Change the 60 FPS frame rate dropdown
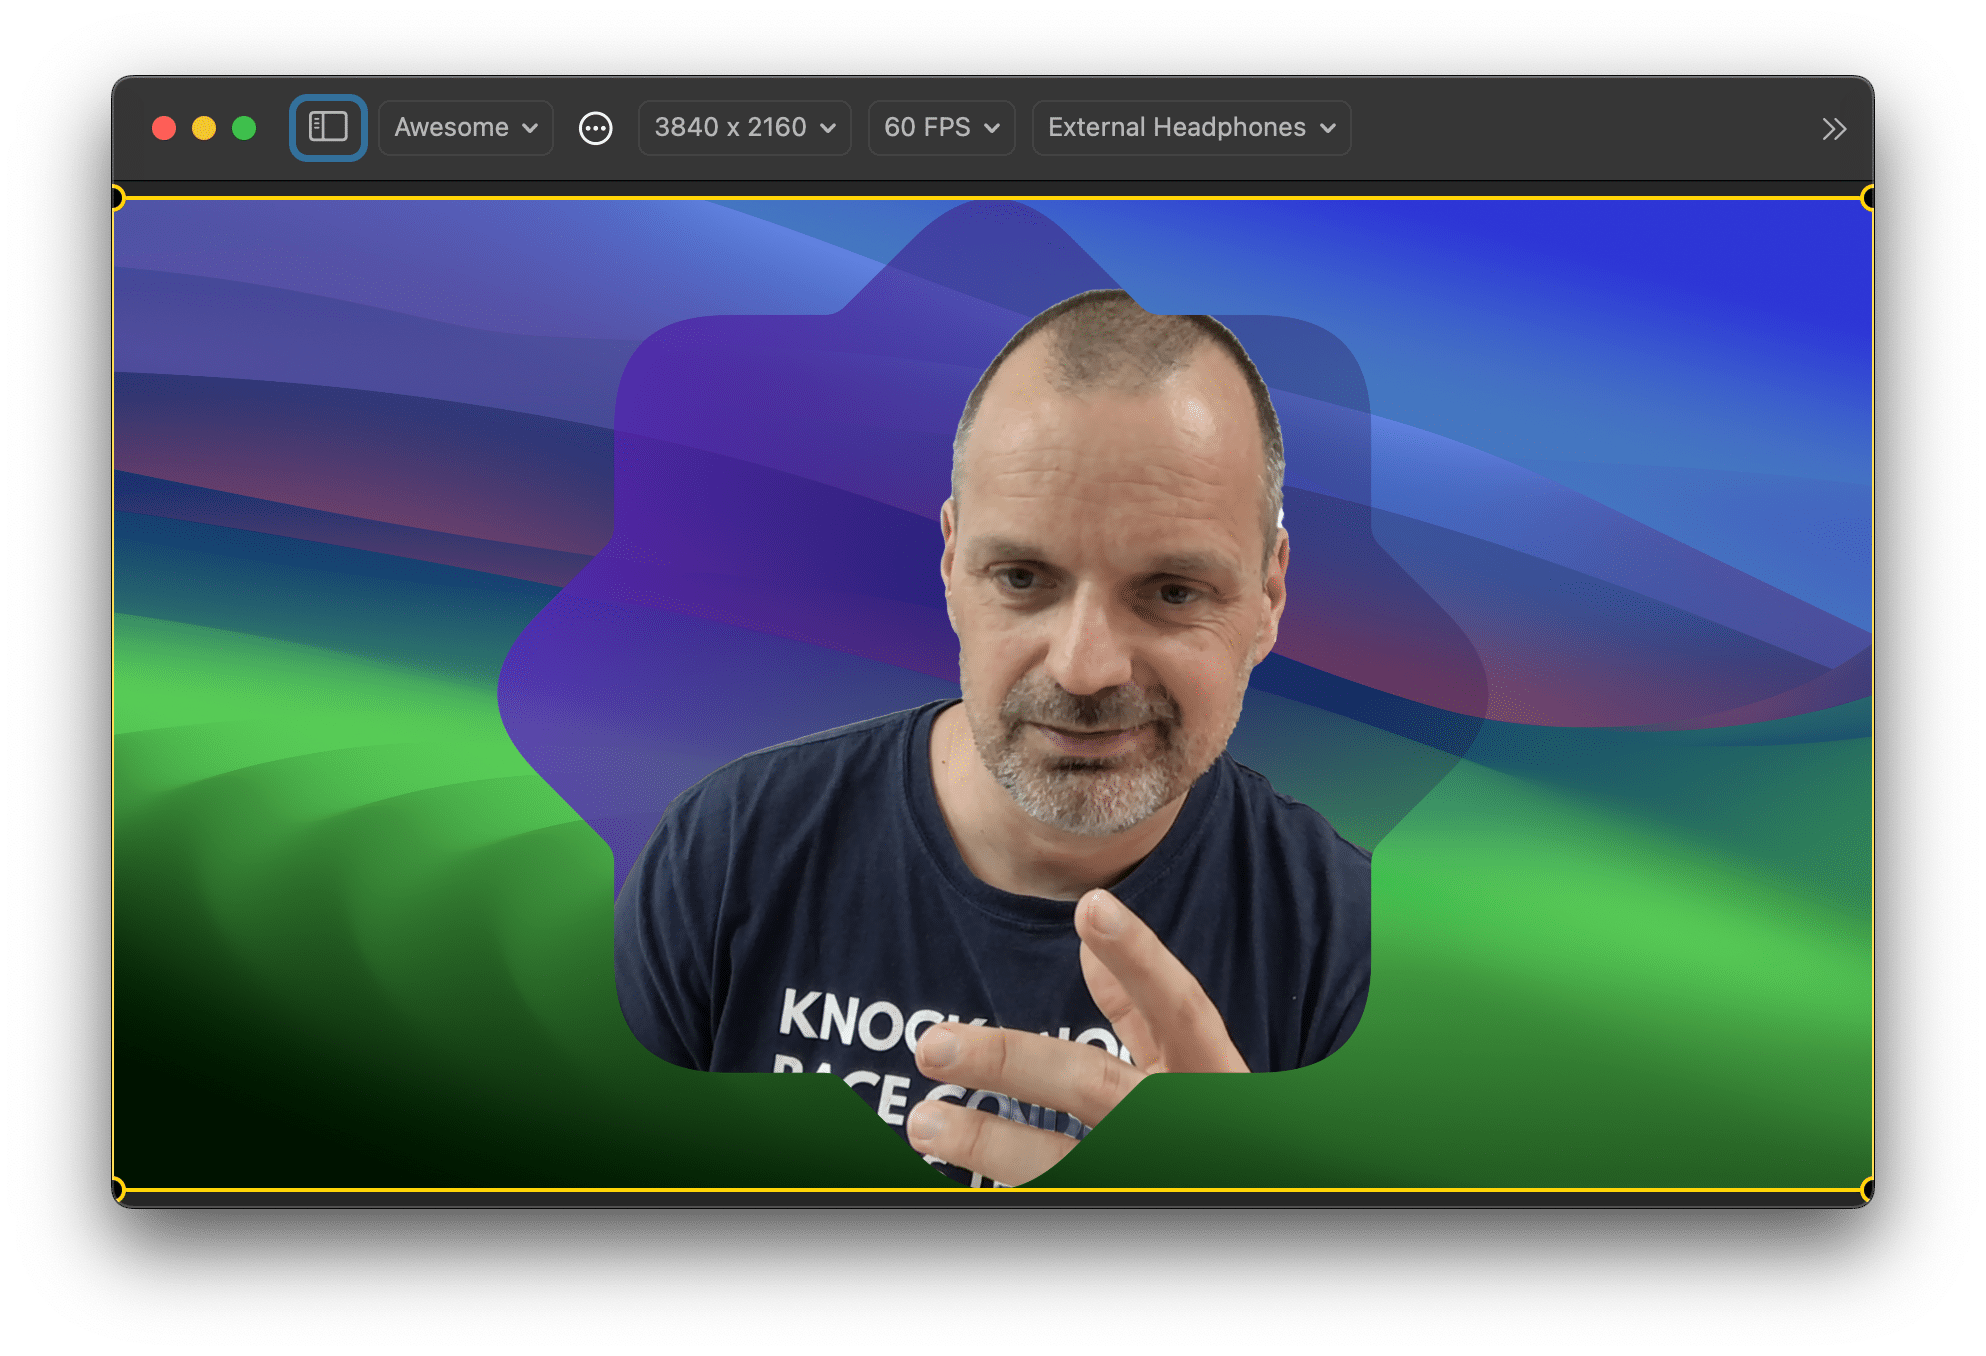Image resolution: width=1986 pixels, height=1356 pixels. (x=941, y=128)
